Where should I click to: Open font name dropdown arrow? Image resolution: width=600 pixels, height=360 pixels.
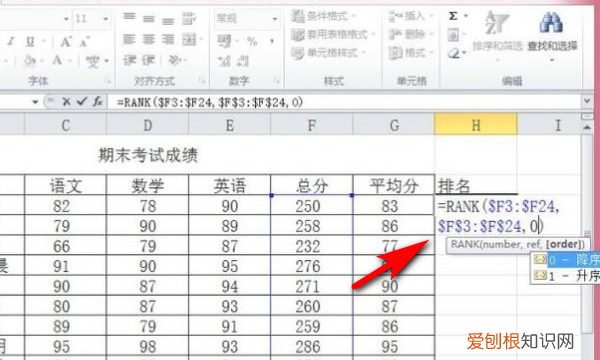(x=66, y=19)
